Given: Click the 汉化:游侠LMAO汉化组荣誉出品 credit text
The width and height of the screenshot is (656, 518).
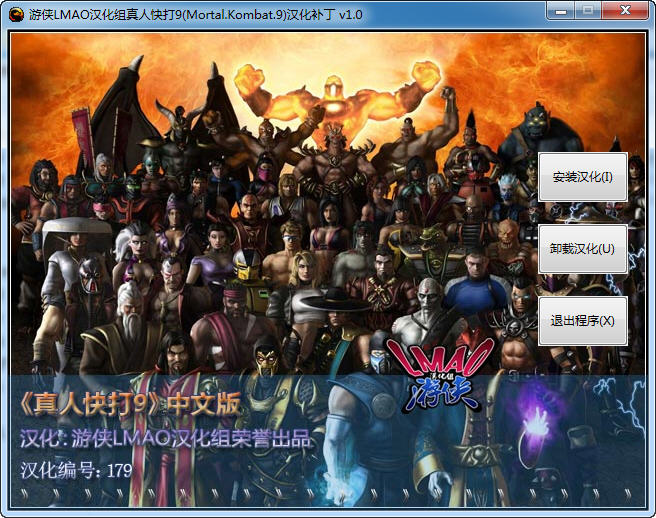Looking at the screenshot, I should pyautogui.click(x=165, y=439).
